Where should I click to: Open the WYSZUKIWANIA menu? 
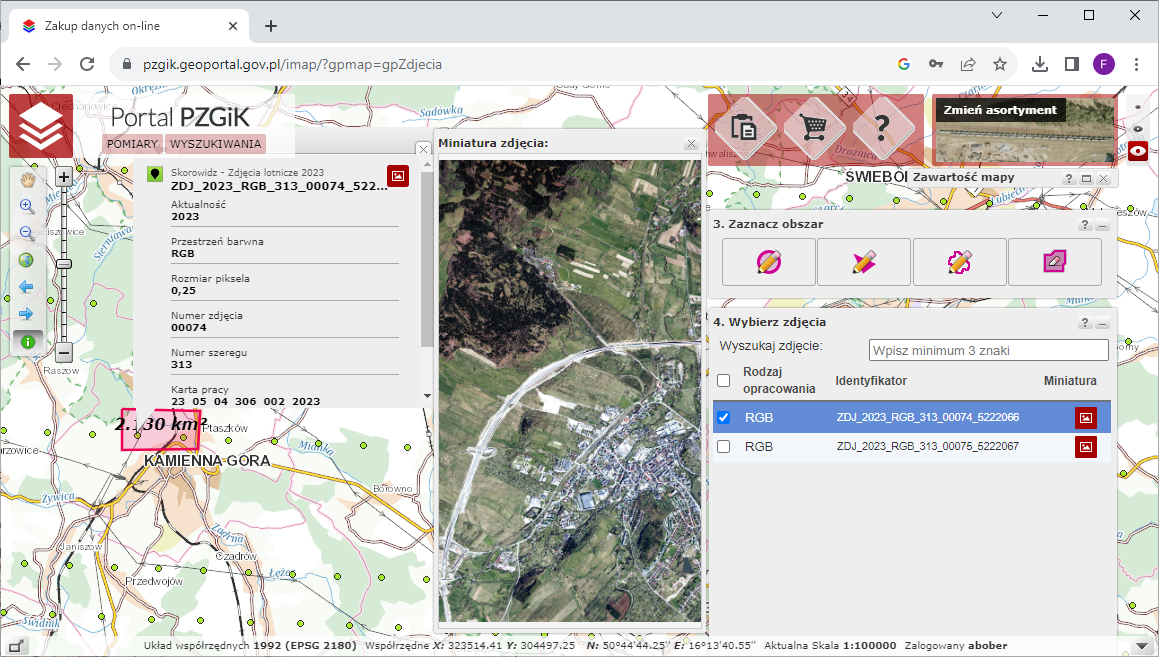(x=216, y=144)
